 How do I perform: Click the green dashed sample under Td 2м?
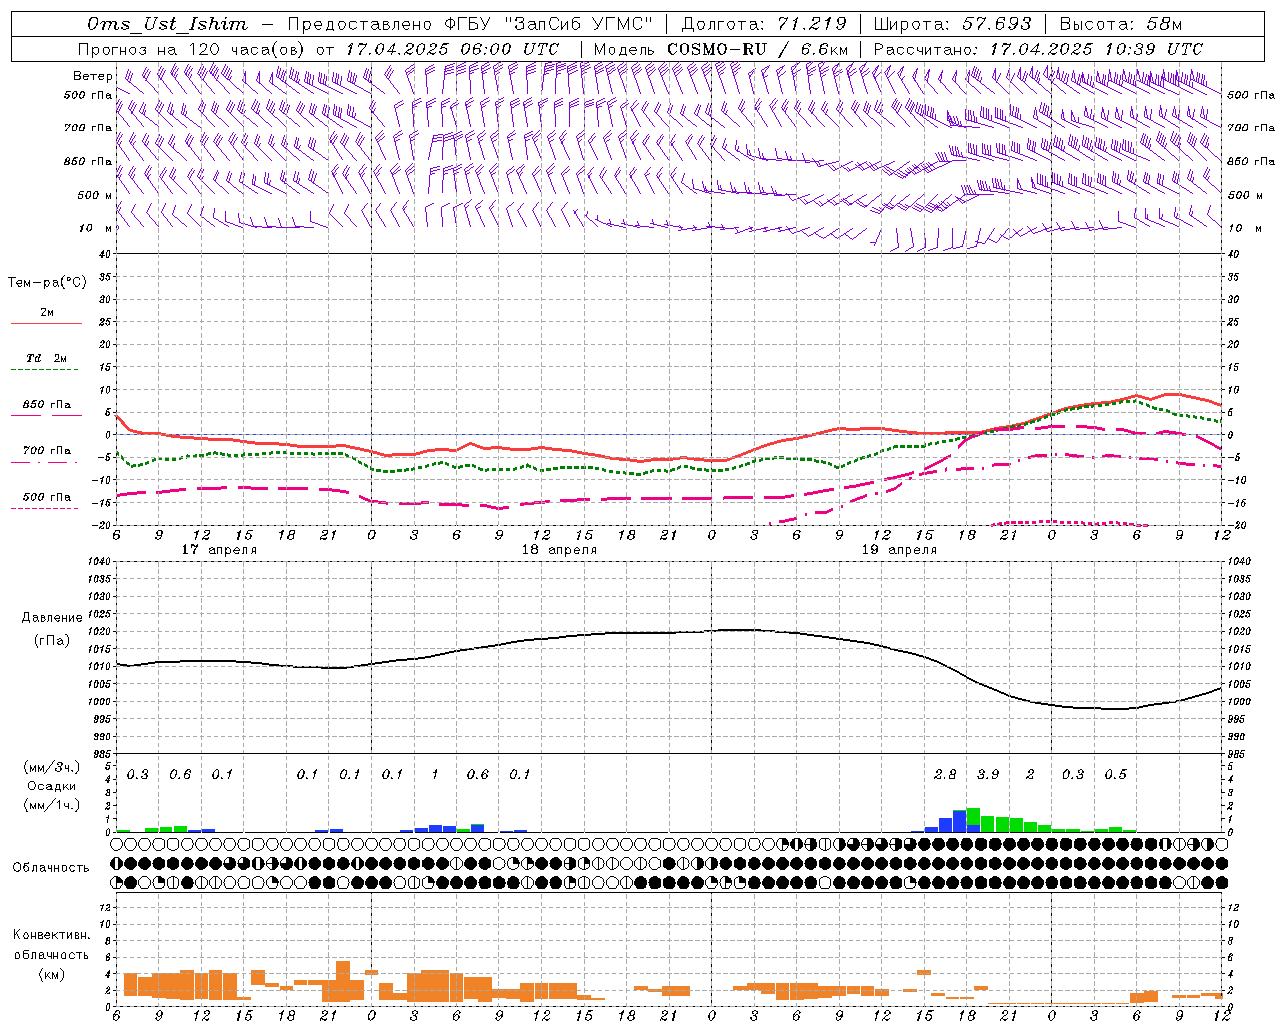pyautogui.click(x=44, y=370)
